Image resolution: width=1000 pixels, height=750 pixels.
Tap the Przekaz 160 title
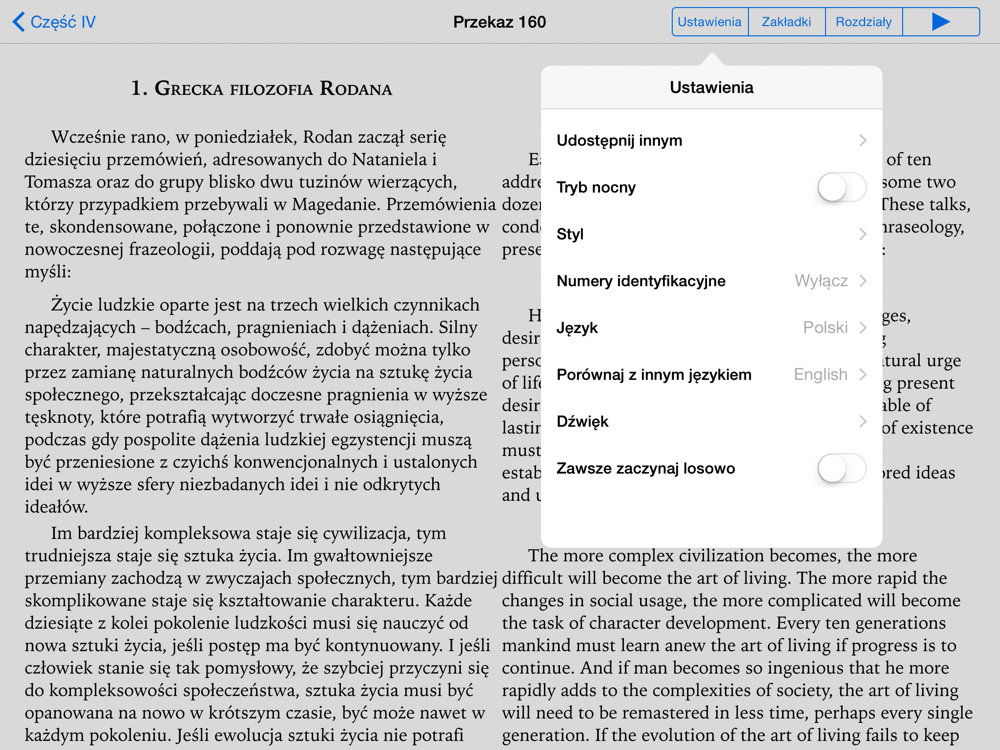click(499, 22)
